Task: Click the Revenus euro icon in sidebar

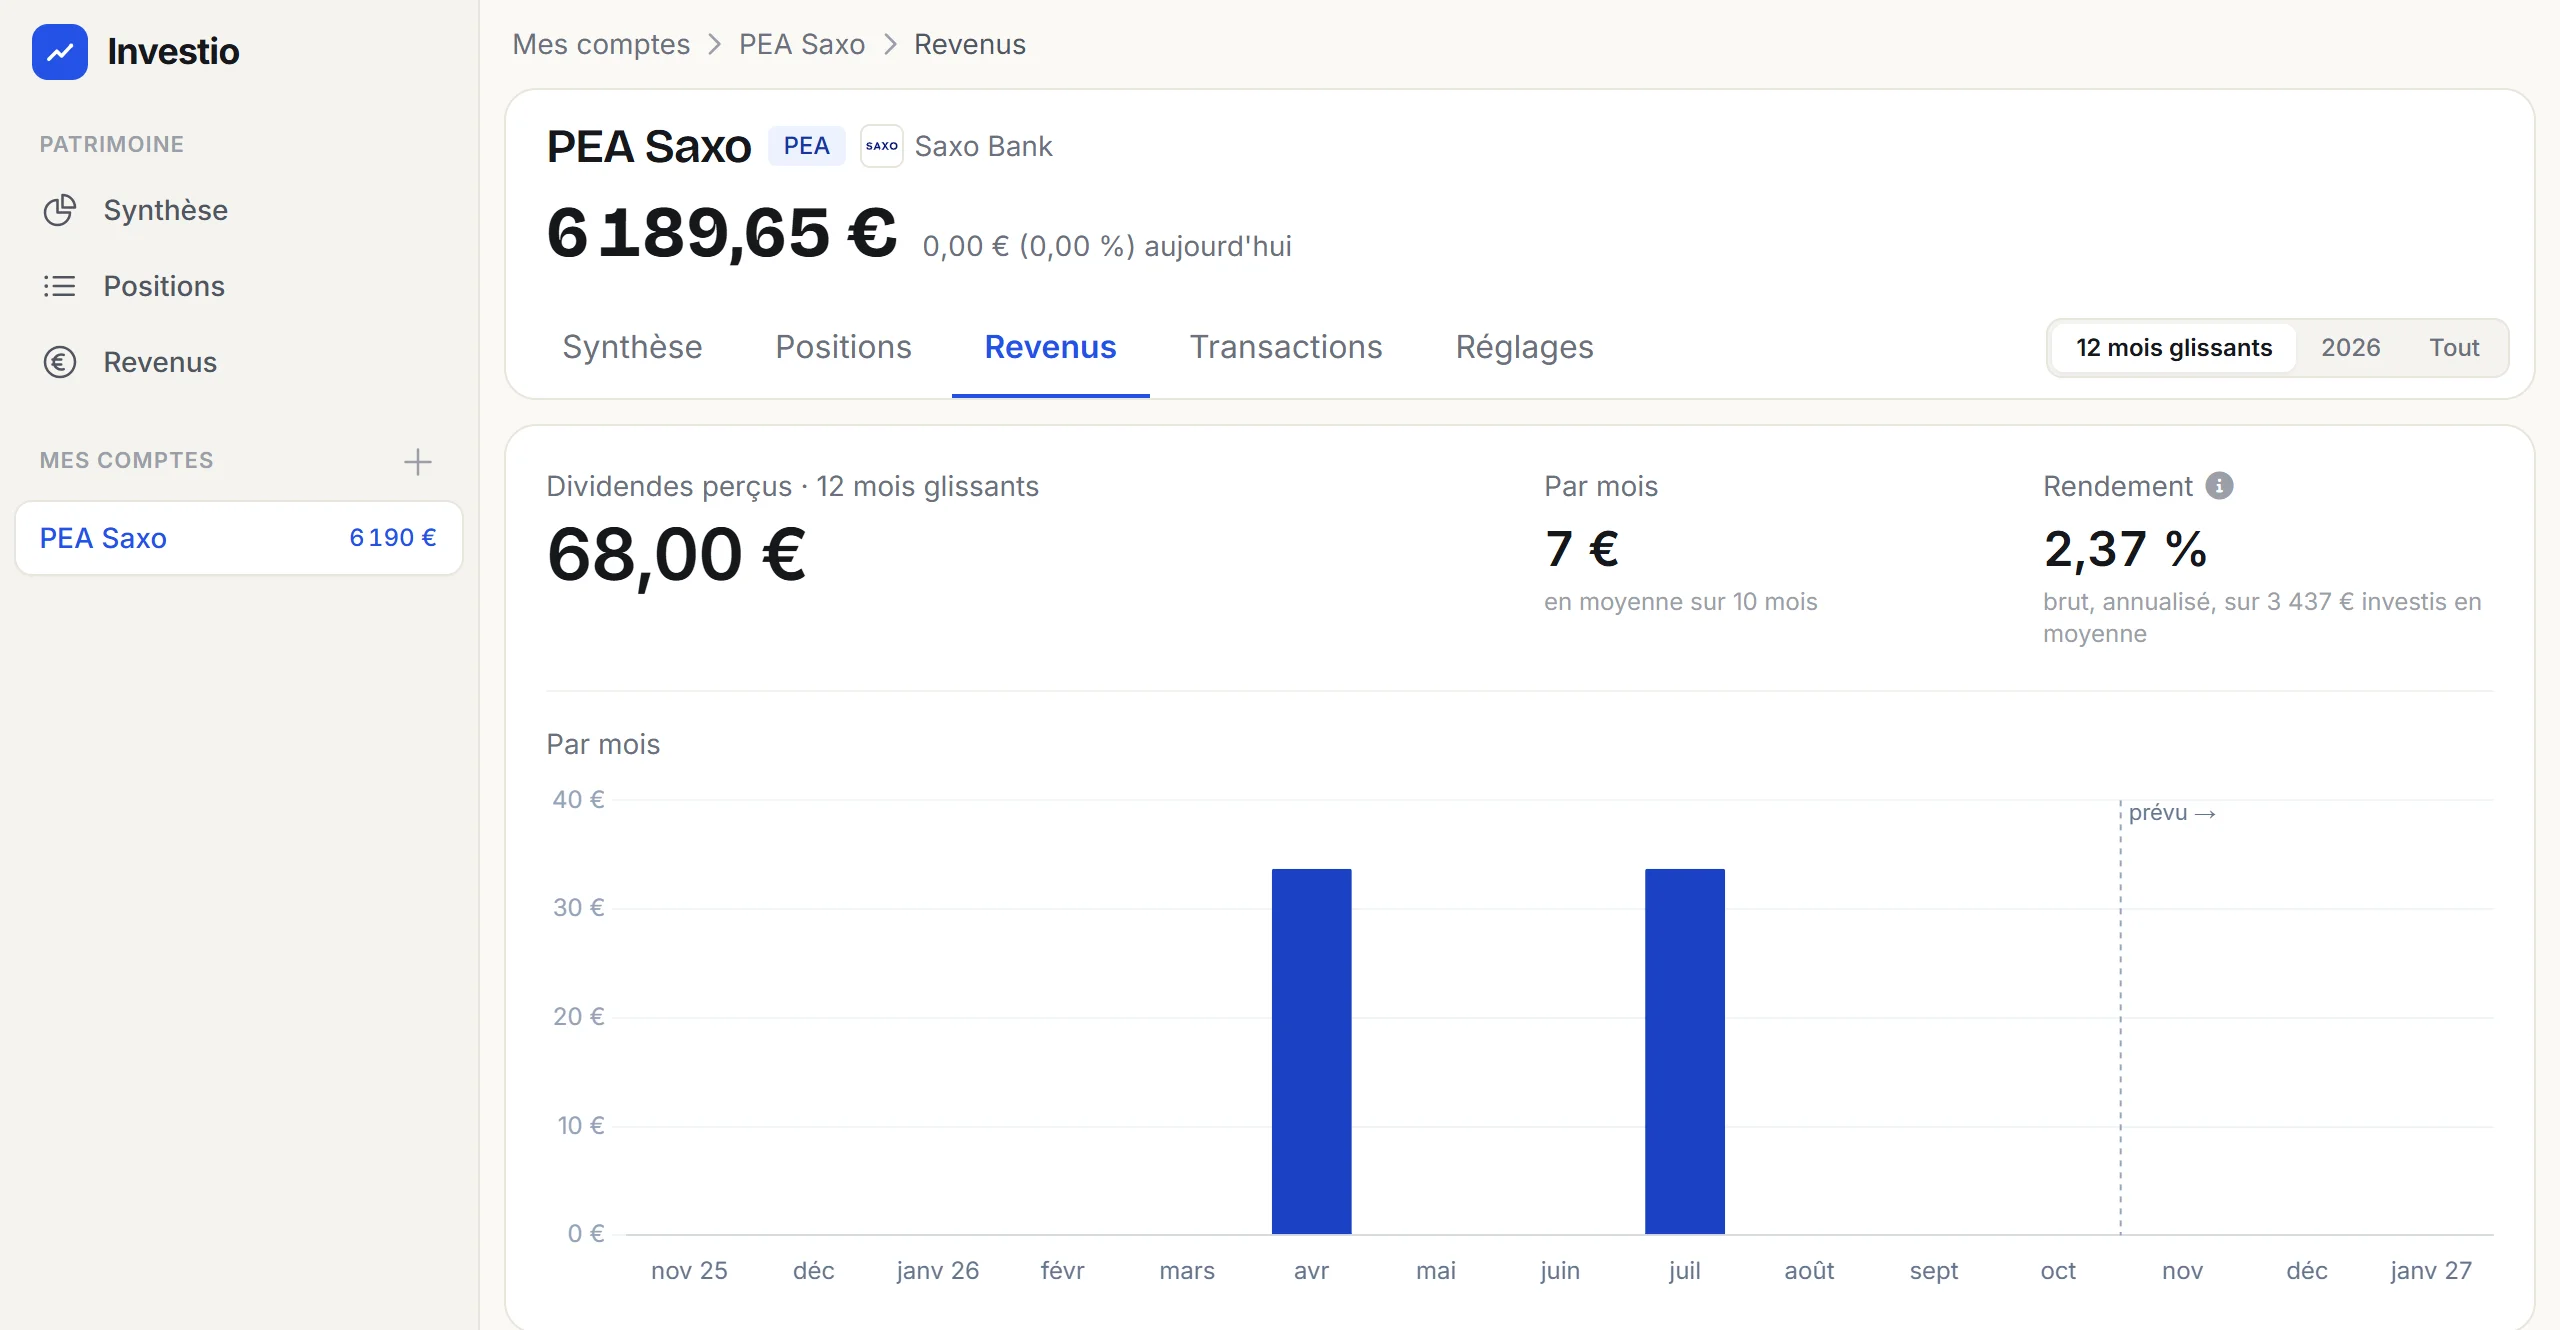Action: [60, 362]
